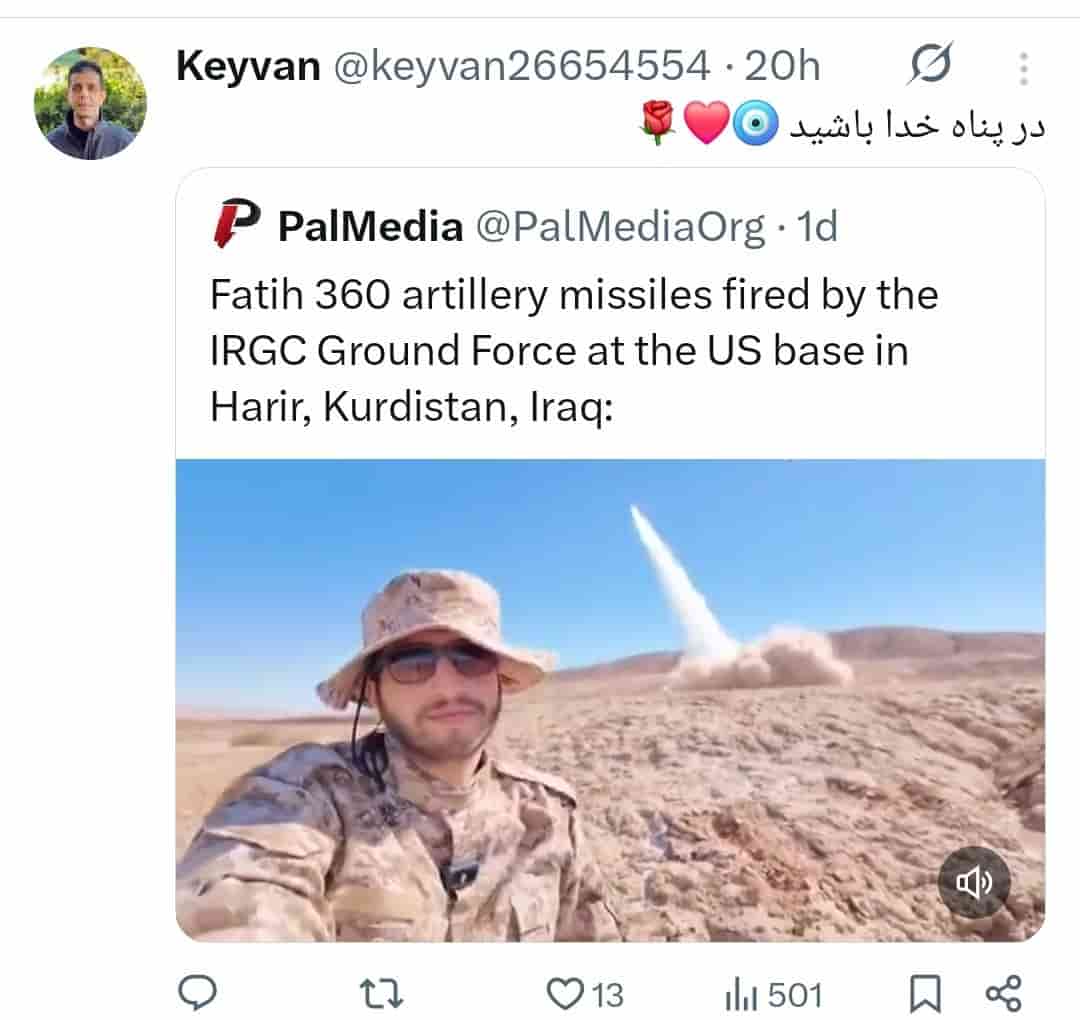Click the 20h post timestamp
Image resolution: width=1080 pixels, height=1020 pixels.
click(x=783, y=67)
